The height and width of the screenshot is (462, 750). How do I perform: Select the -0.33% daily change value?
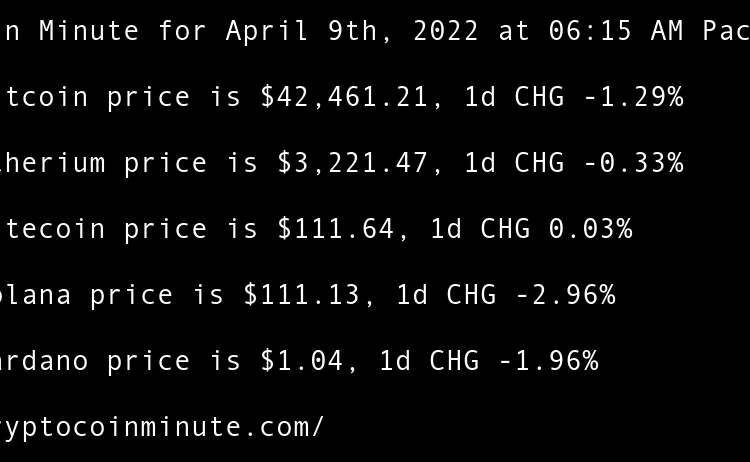pyautogui.click(x=633, y=163)
